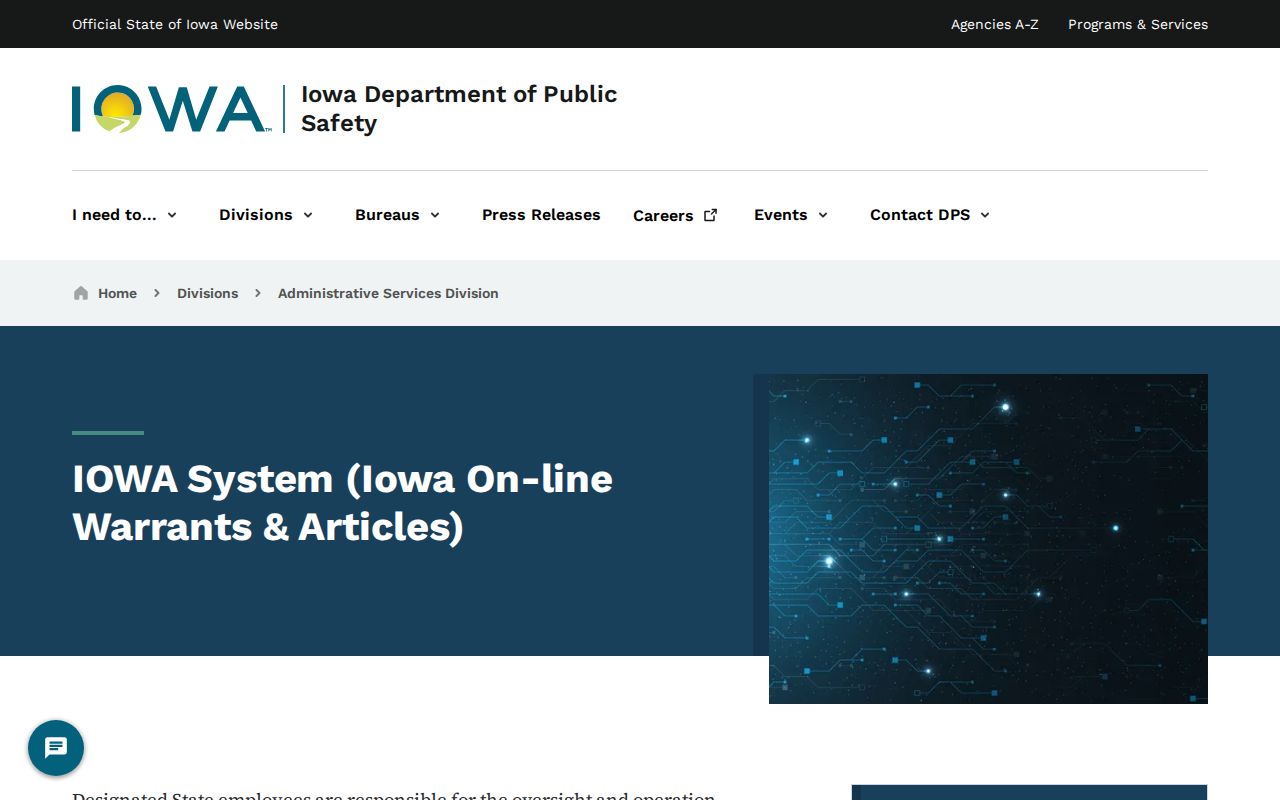This screenshot has width=1280, height=800.
Task: Click the "IOWA System" page heading
Action: pos(343,503)
